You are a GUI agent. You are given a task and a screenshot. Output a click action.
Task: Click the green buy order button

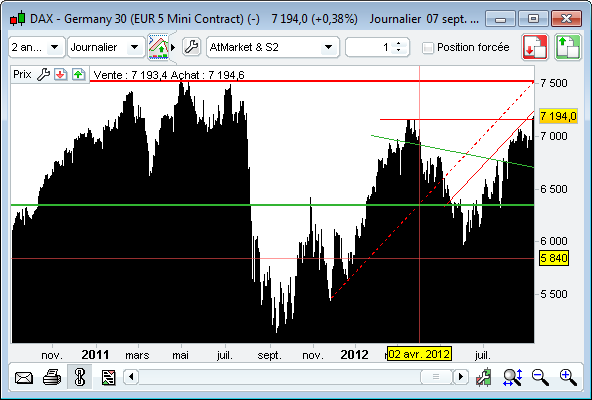pyautogui.click(x=567, y=47)
